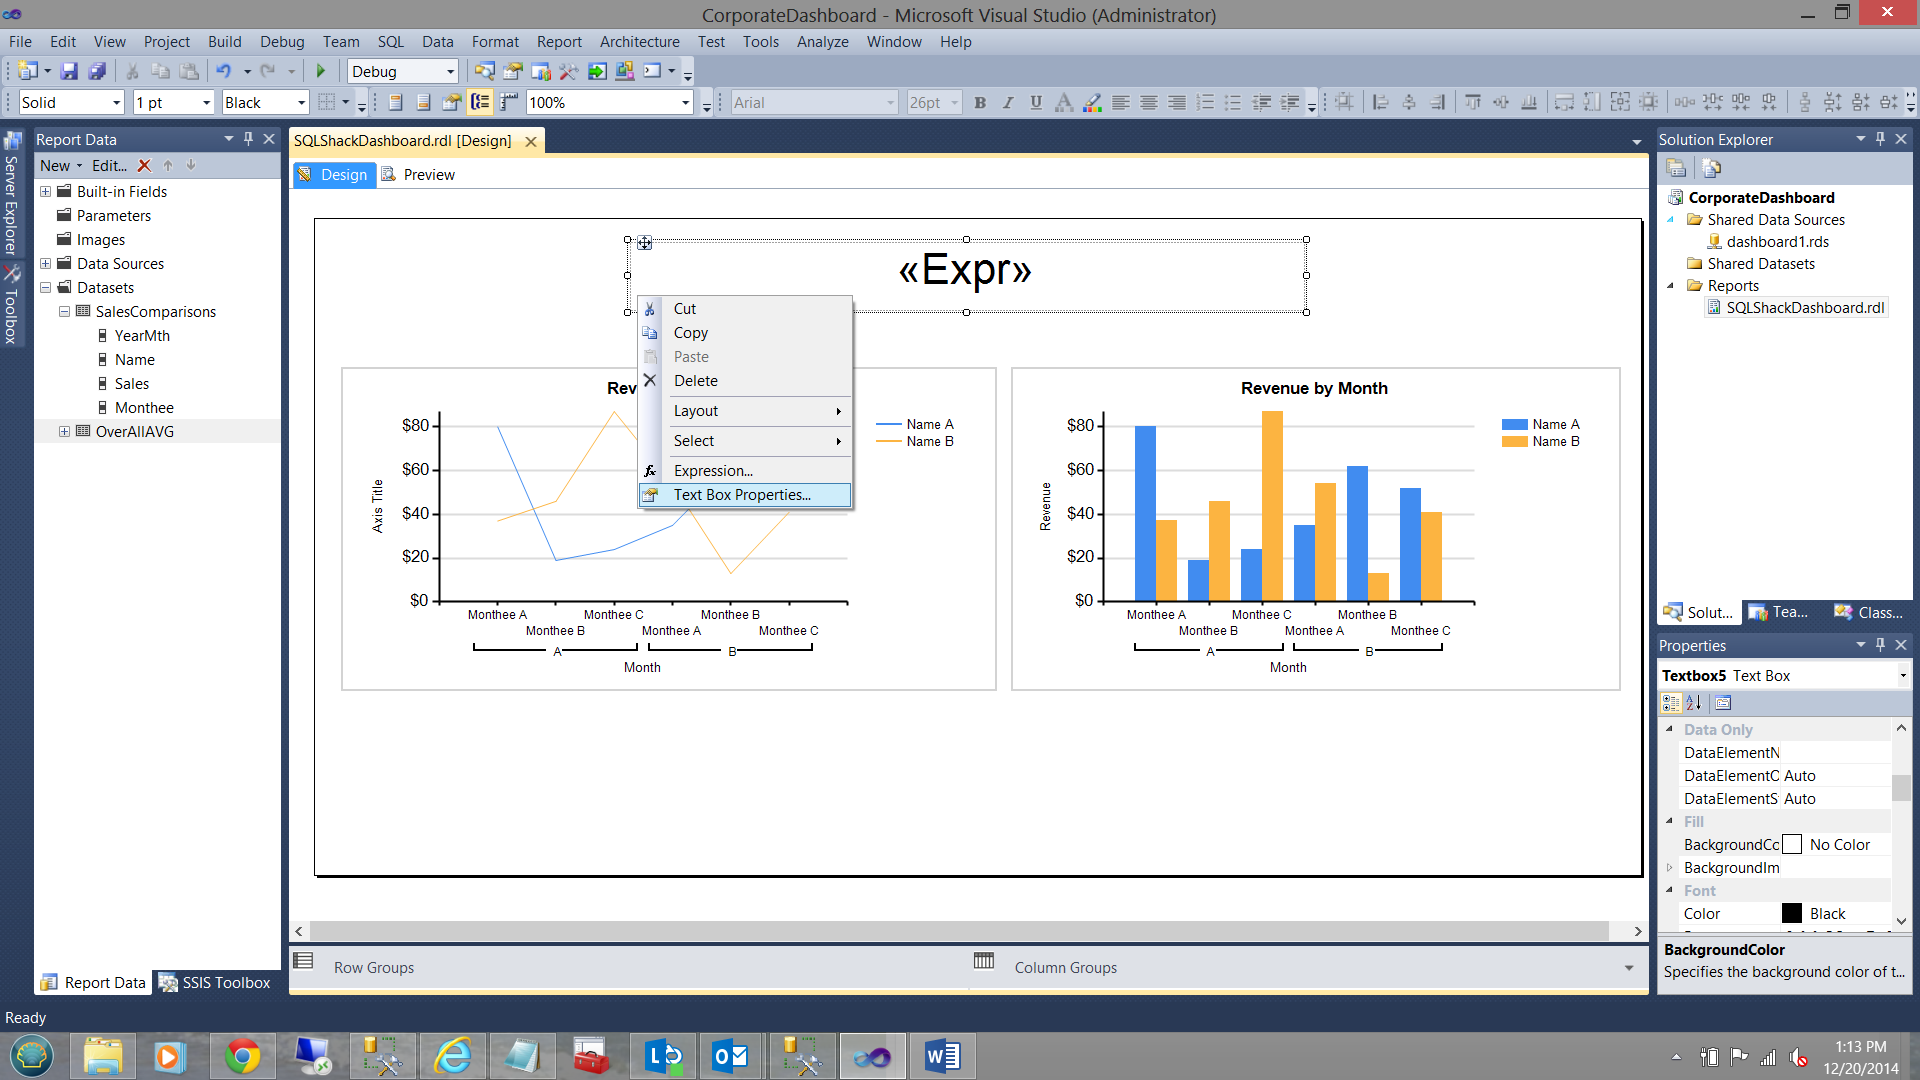
Task: Open the border style Solid dropdown
Action: tap(116, 102)
